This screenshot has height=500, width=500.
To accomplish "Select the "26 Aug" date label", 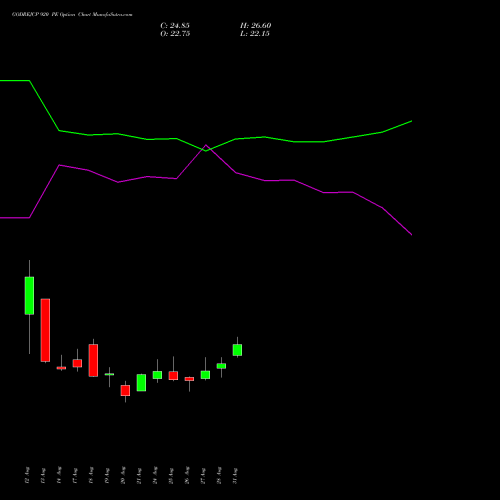I will [187, 475].
